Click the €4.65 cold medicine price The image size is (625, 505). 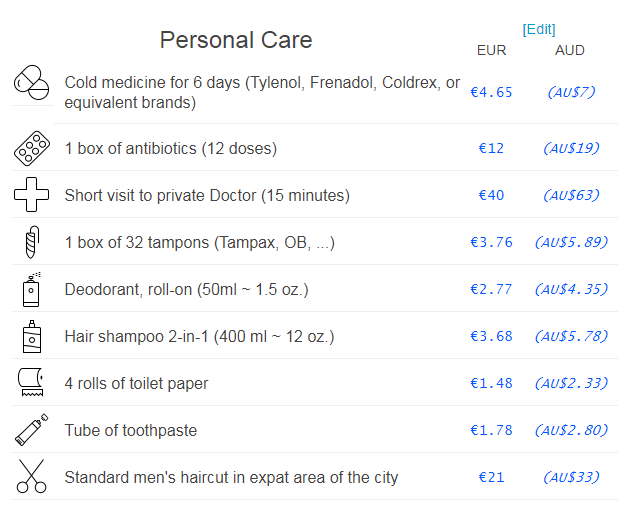(491, 92)
